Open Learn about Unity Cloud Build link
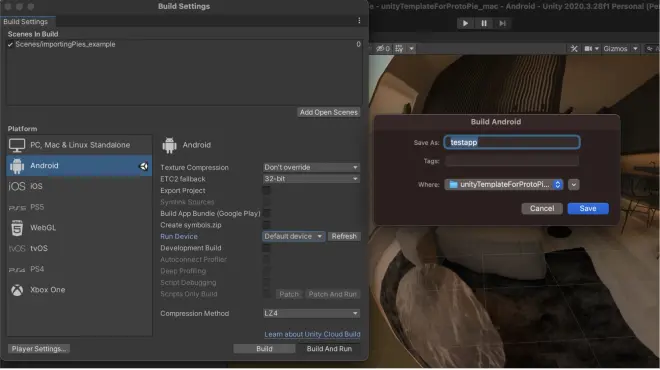The width and height of the screenshot is (660, 370). coord(312,335)
